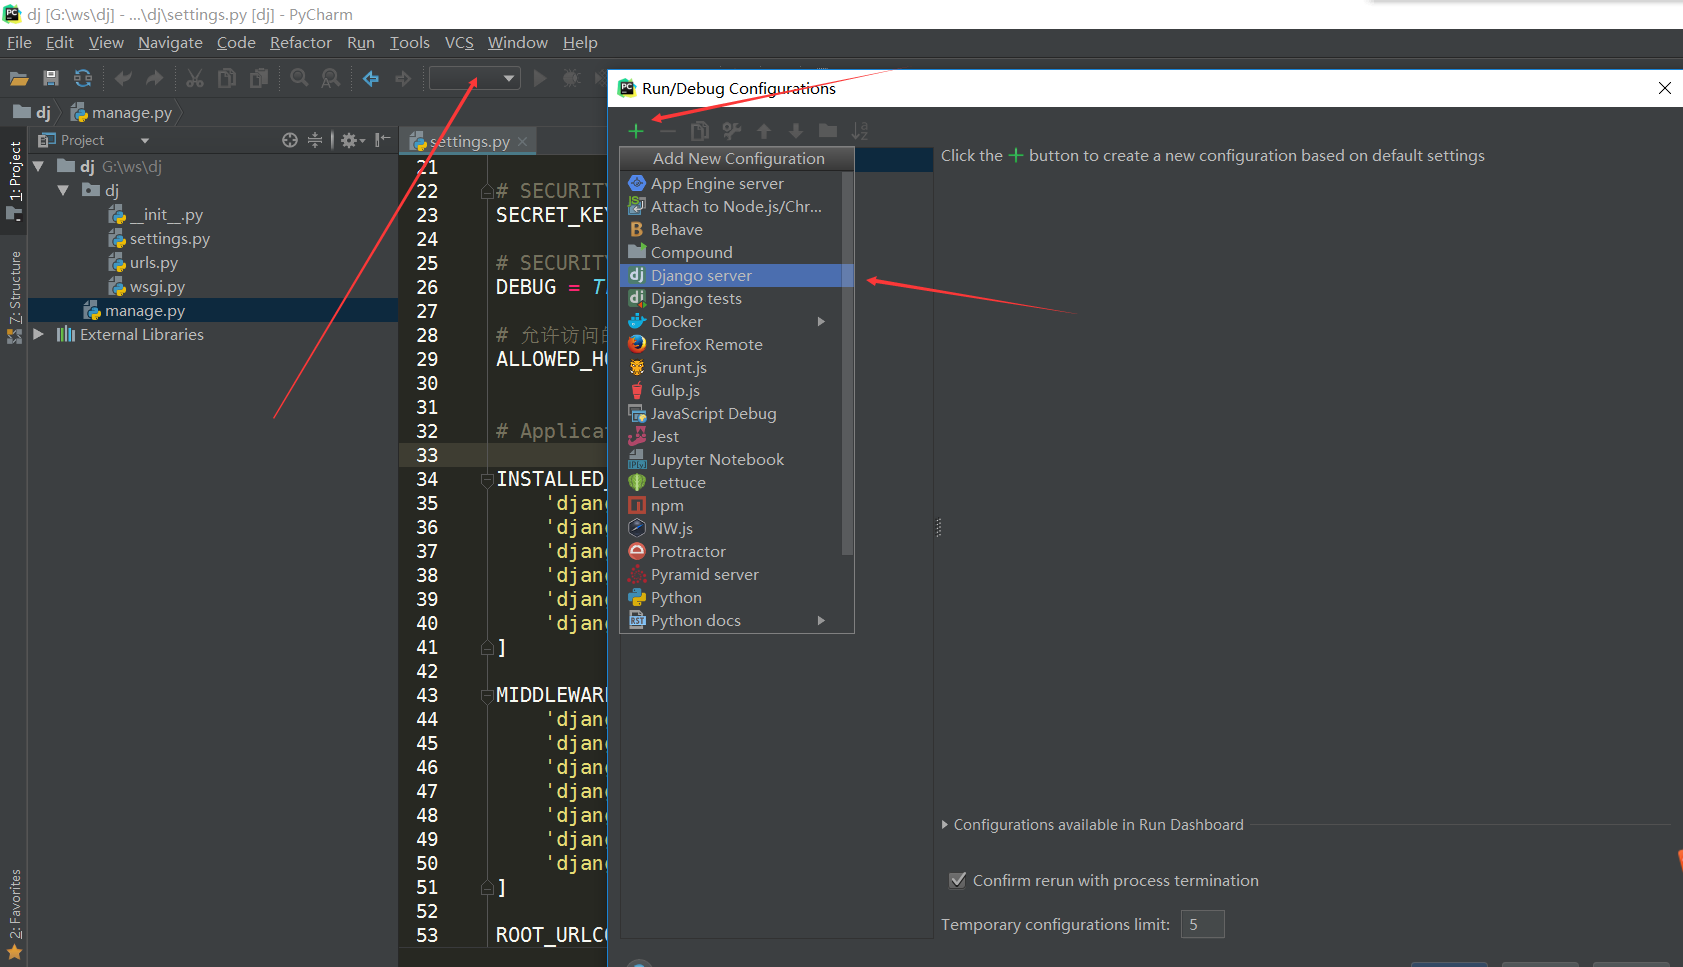Open the Tools menu

(x=409, y=42)
